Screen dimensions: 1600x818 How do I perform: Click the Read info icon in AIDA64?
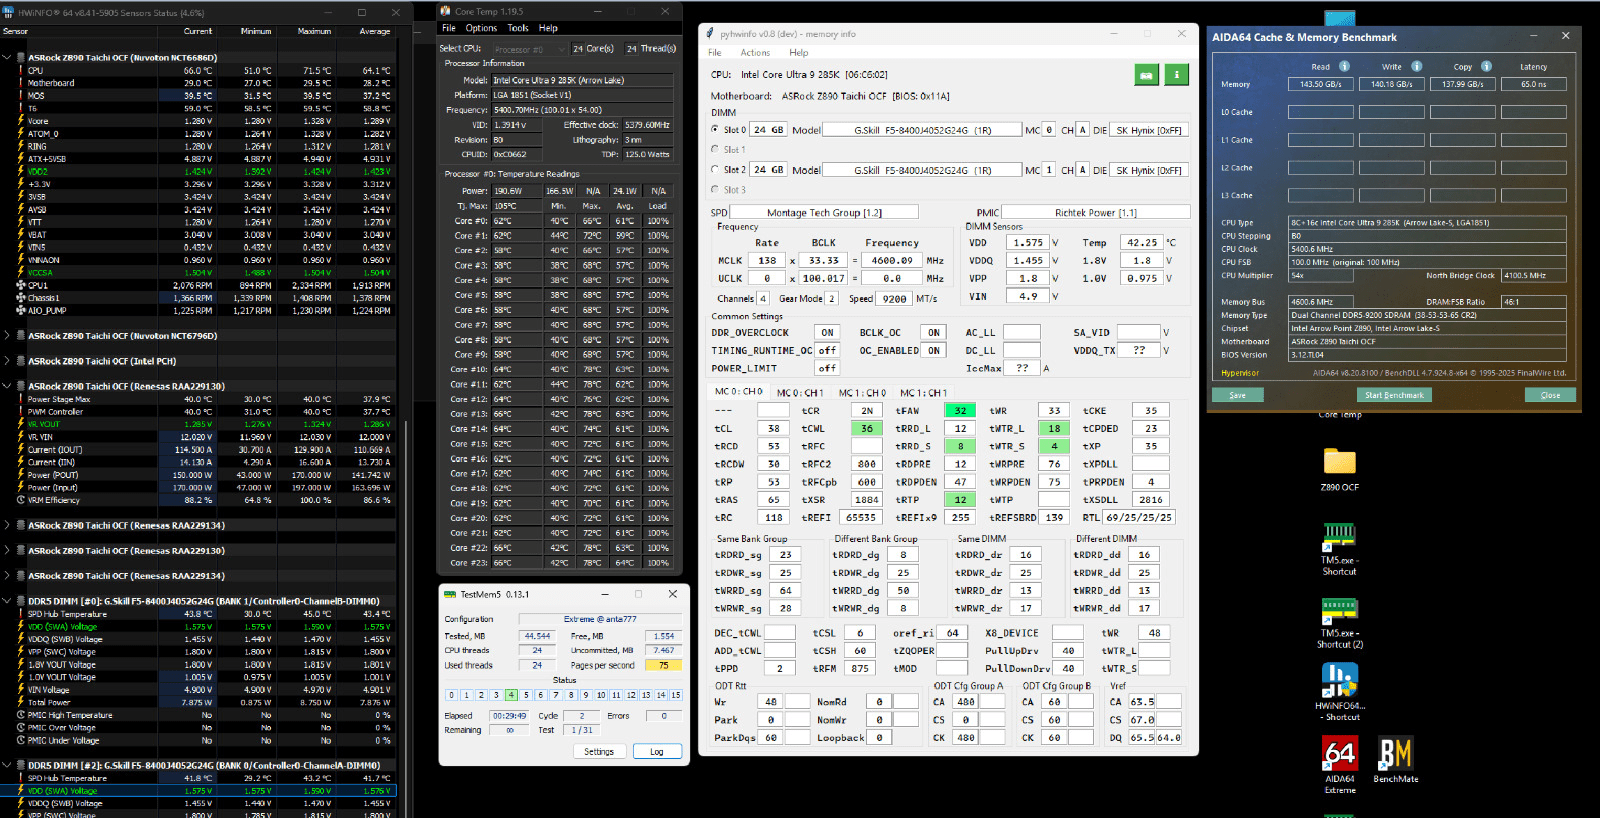tap(1344, 67)
